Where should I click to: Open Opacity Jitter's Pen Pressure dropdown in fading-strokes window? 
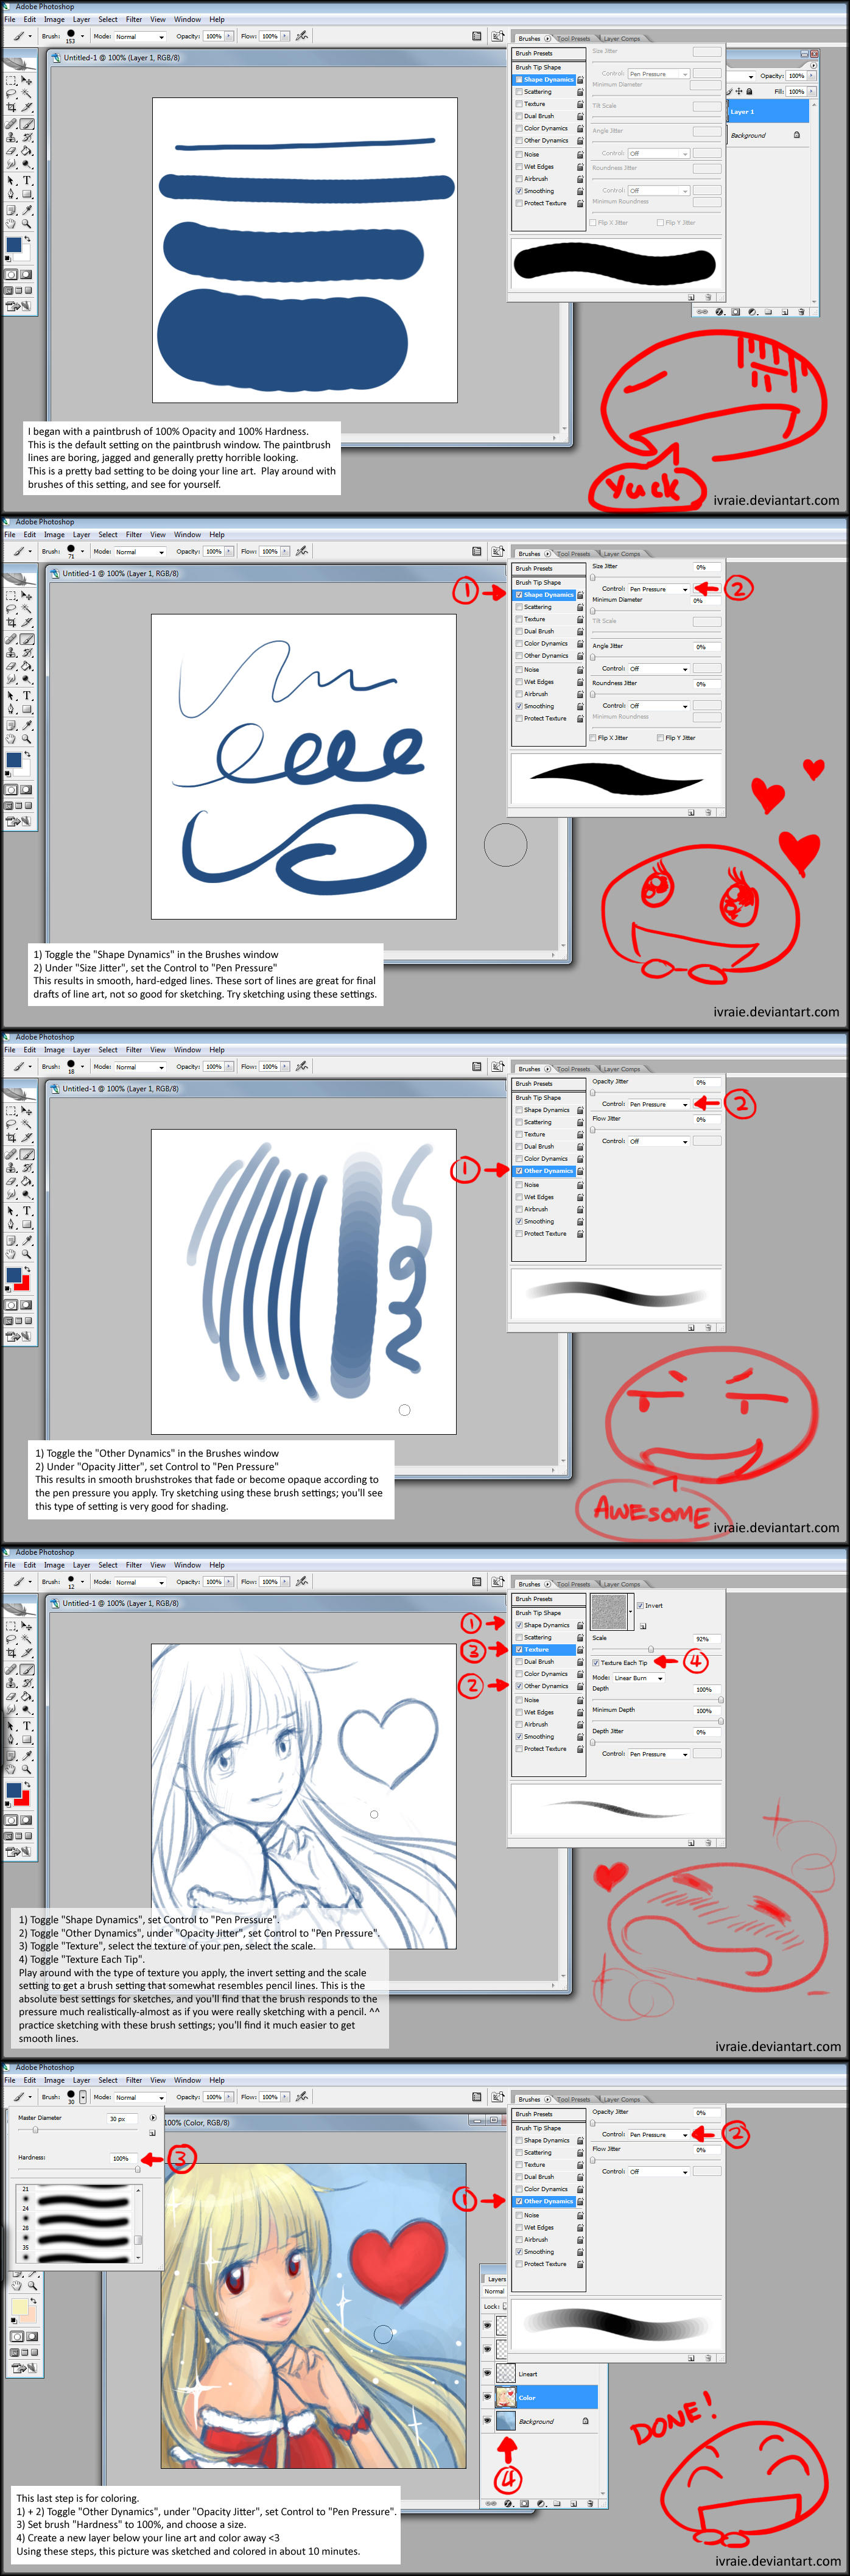659,1104
